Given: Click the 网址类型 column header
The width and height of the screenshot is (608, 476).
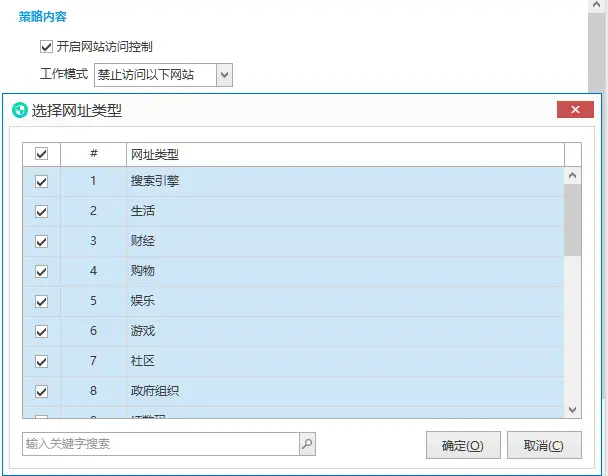Looking at the screenshot, I should click(x=344, y=154).
